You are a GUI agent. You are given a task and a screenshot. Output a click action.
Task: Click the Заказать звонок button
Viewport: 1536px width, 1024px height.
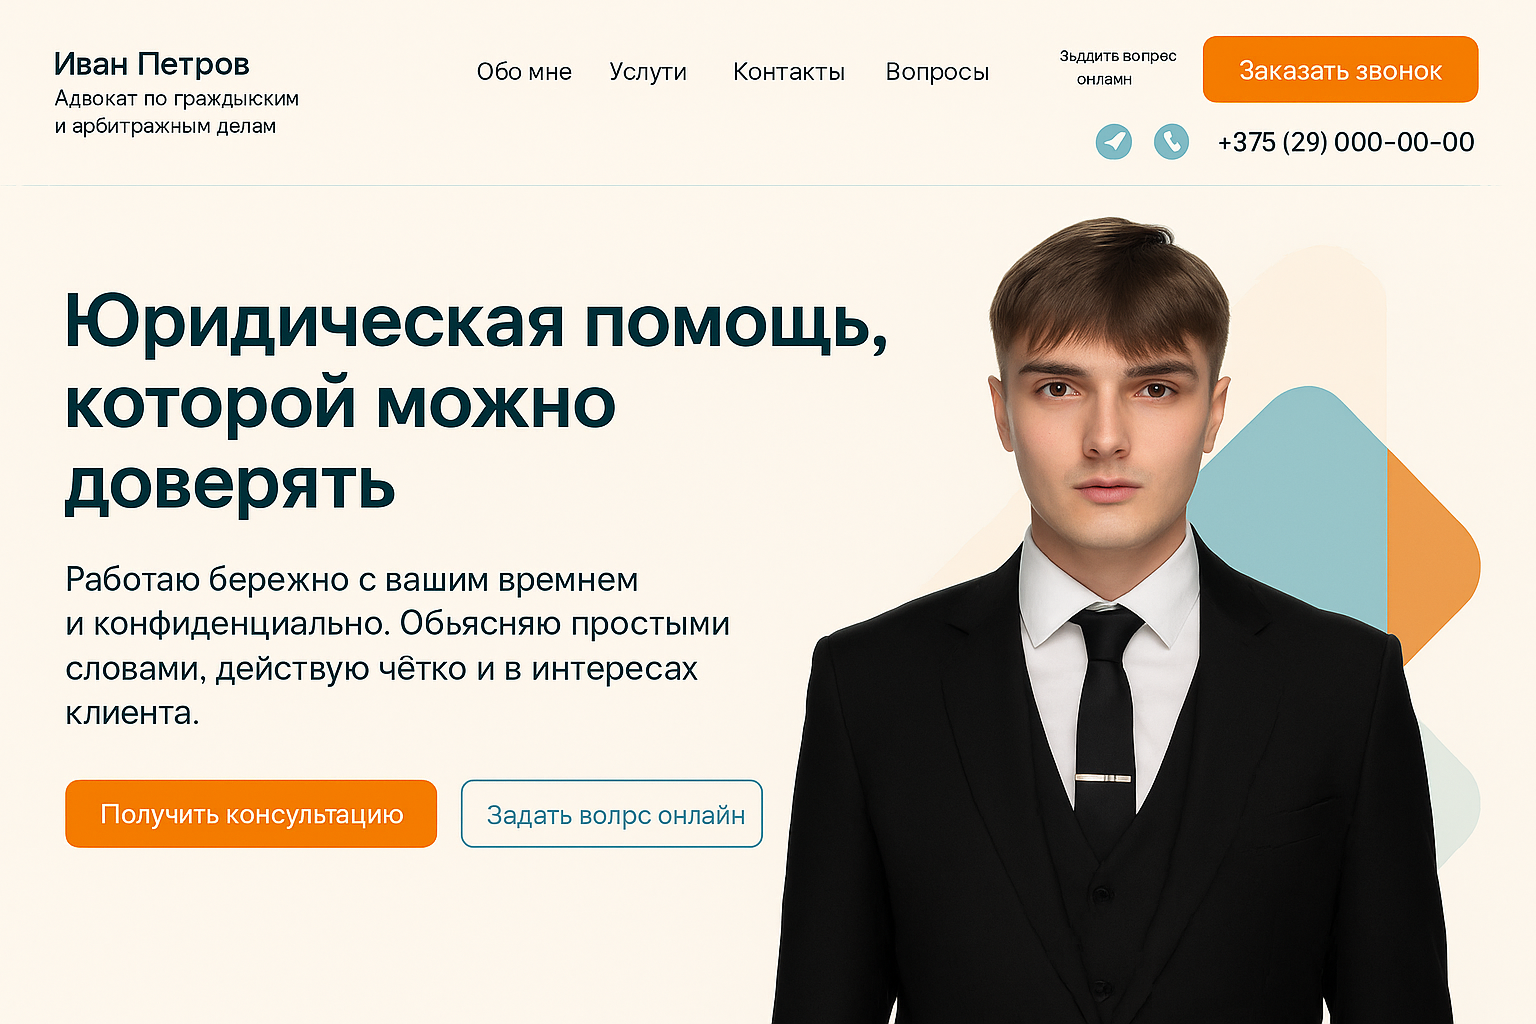tap(1340, 70)
